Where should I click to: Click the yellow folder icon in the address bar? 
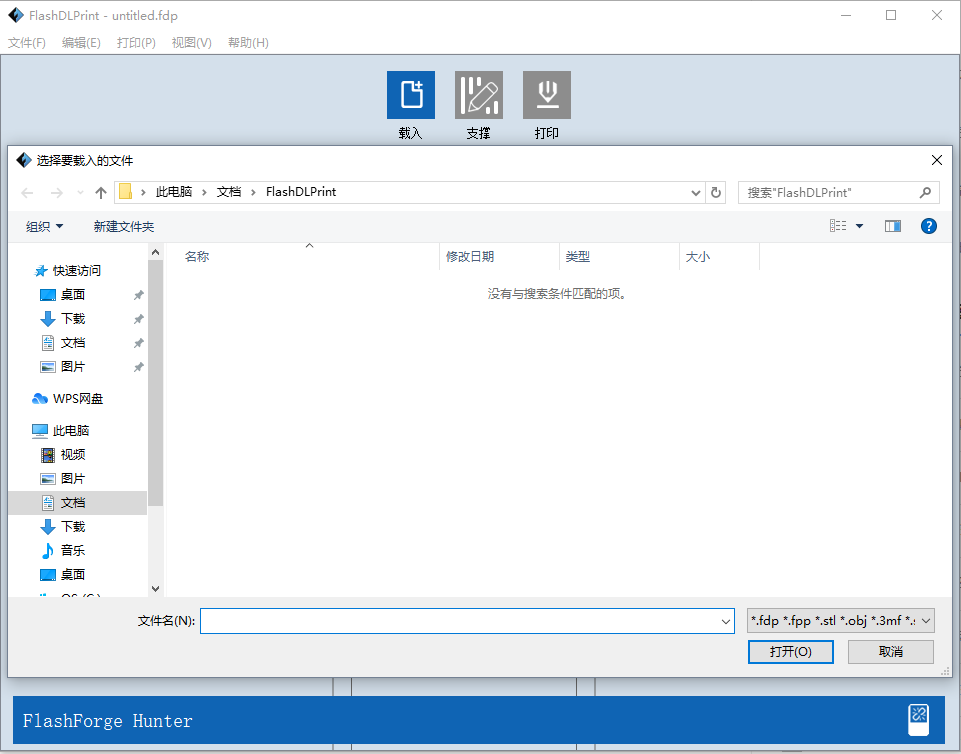125,192
